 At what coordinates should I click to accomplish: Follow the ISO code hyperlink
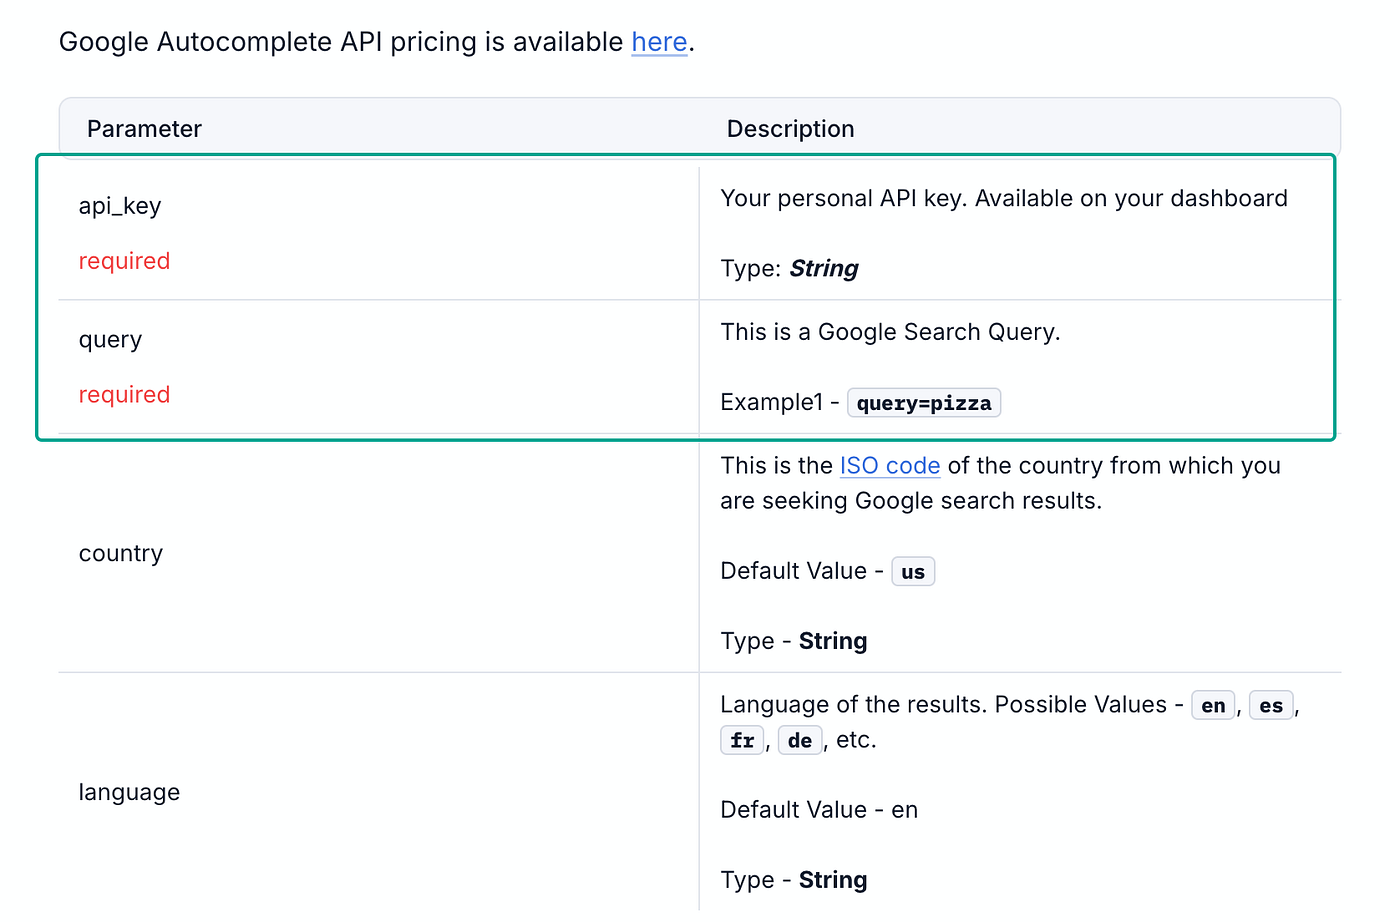tap(889, 466)
